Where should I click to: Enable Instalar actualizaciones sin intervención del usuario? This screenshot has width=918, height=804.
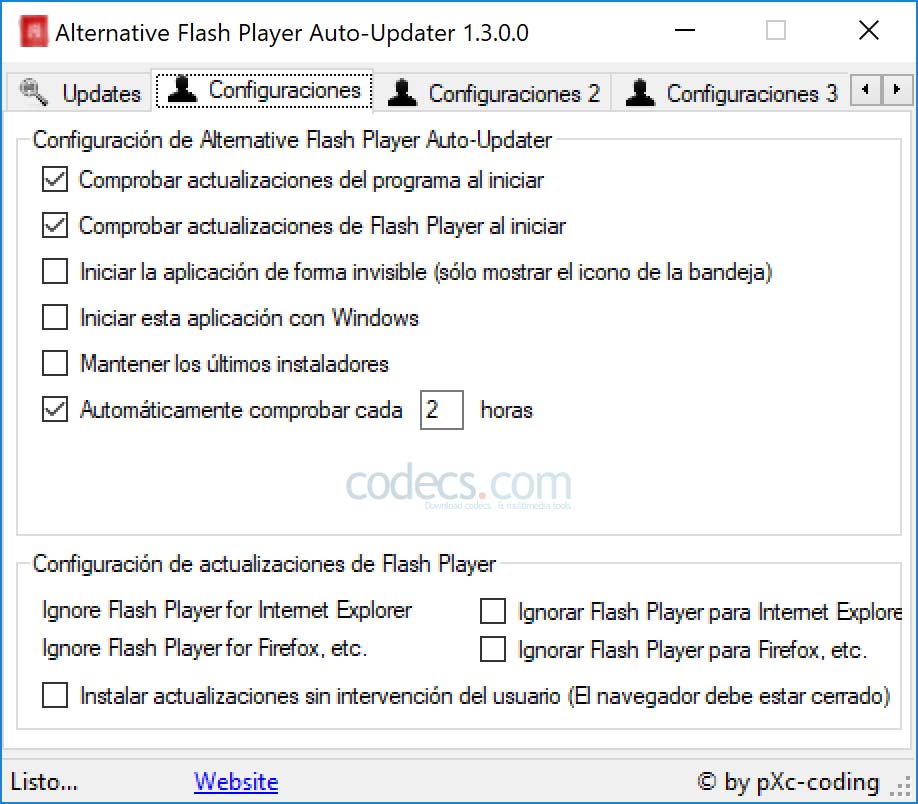pos(55,695)
